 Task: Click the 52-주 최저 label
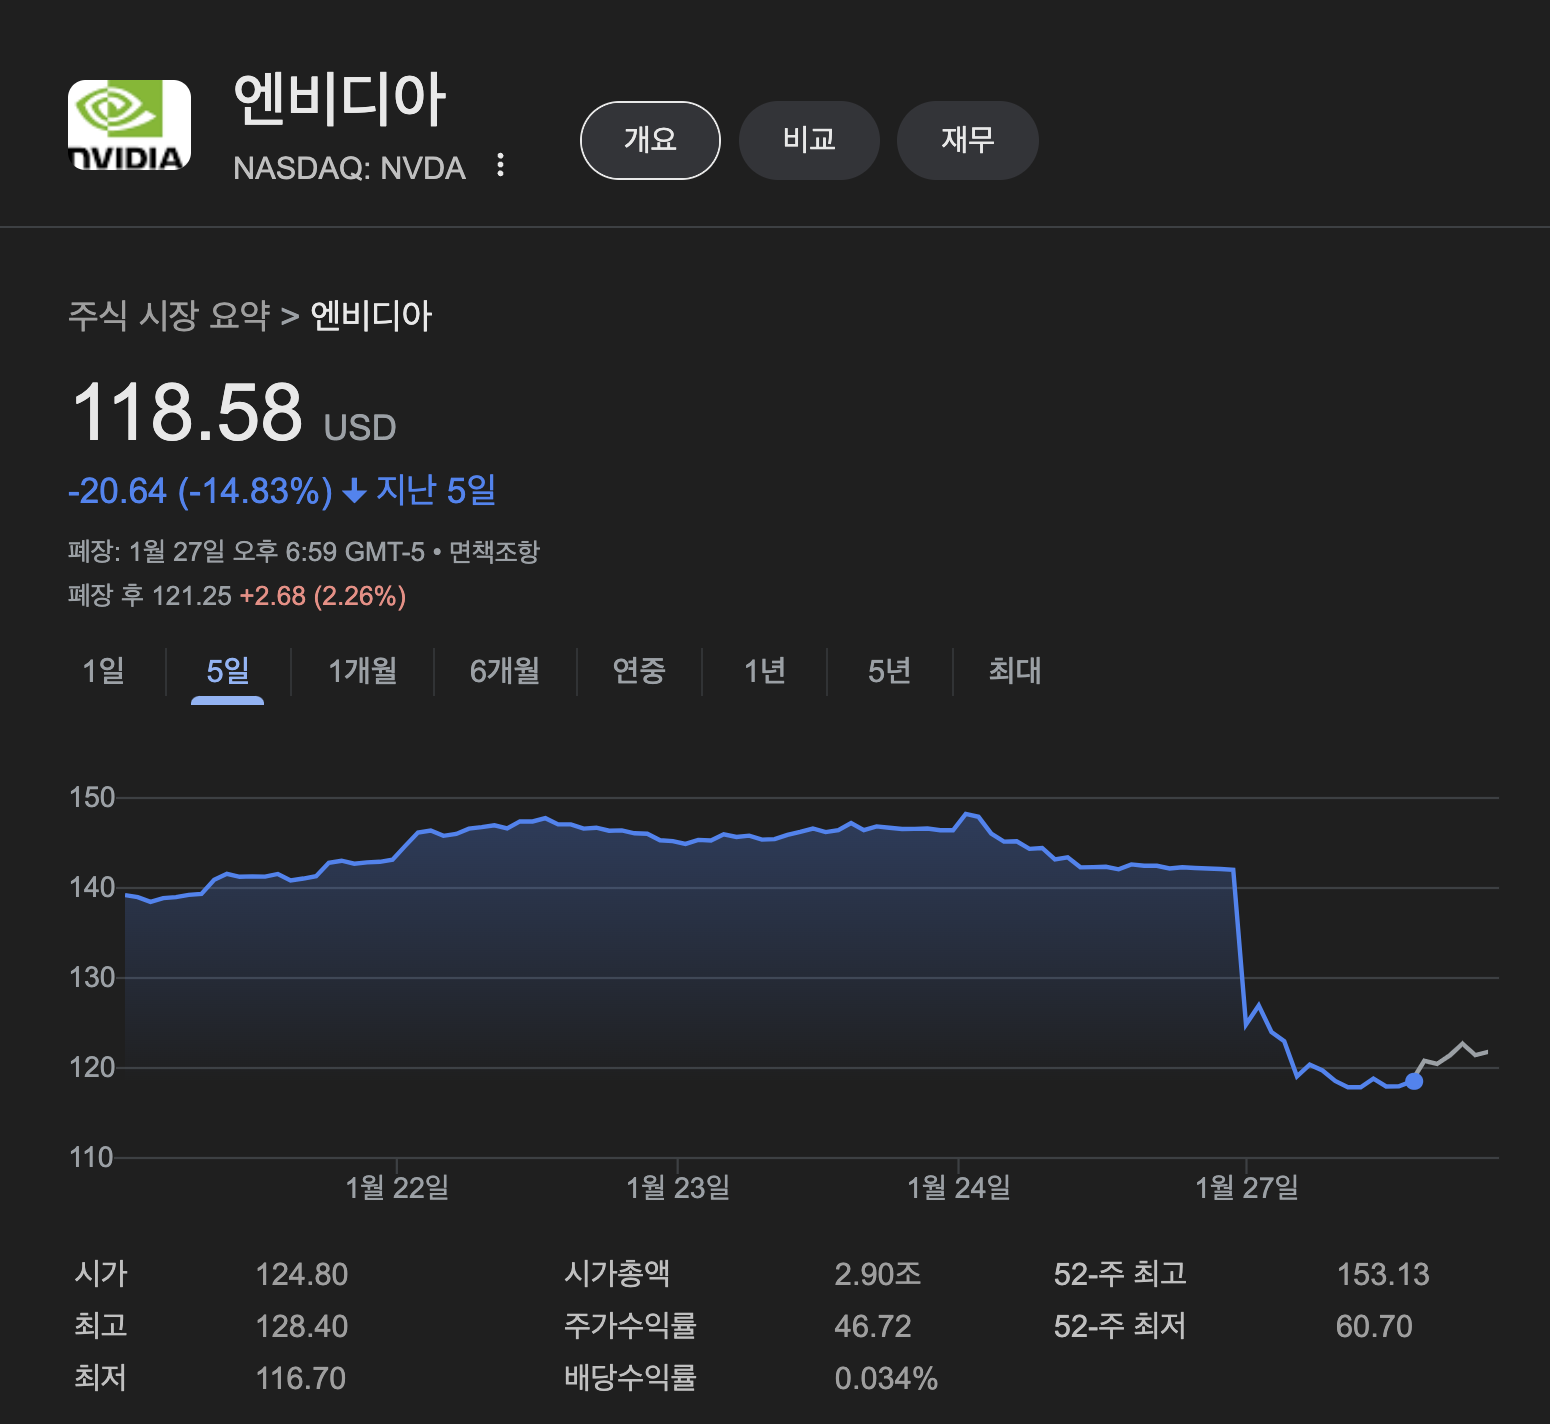pos(1120,1326)
